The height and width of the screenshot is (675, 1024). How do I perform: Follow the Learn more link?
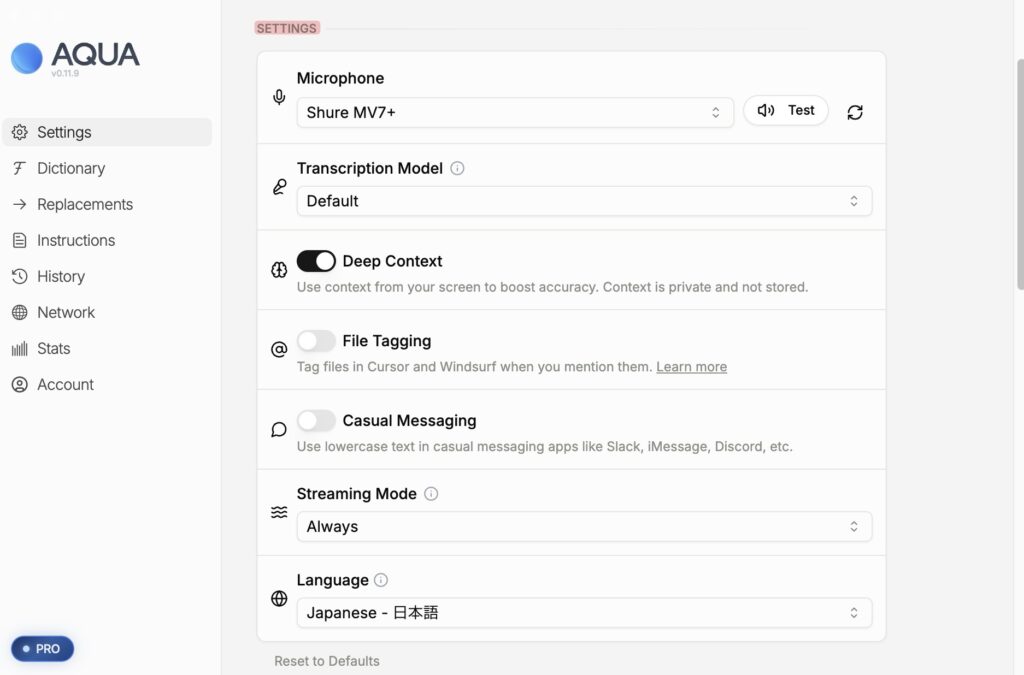(691, 367)
